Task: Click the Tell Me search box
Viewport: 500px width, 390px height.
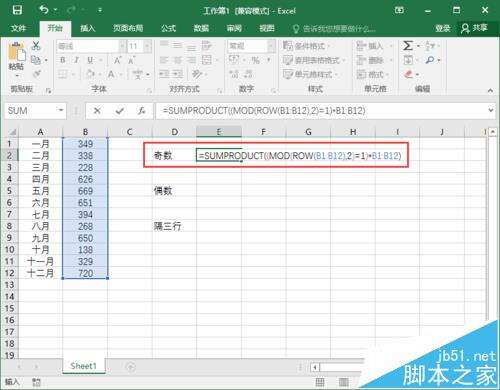Action: [x=334, y=29]
